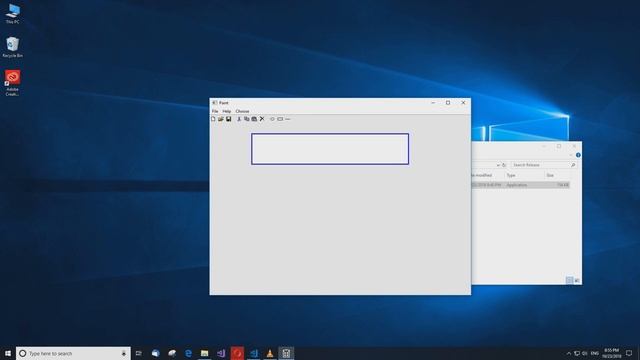Click the active Paint app icon in taskbar

(286, 353)
